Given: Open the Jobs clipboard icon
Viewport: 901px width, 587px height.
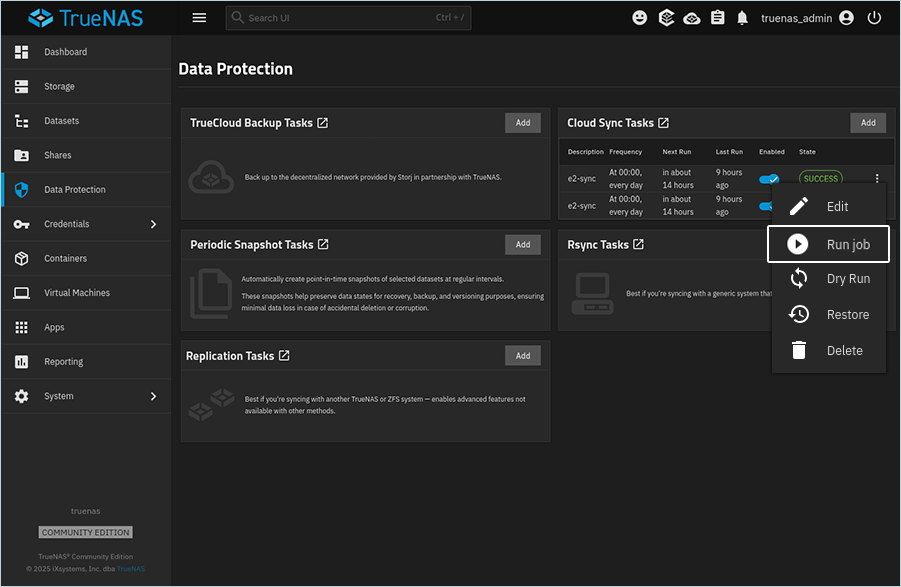Looking at the screenshot, I should click(717, 18).
